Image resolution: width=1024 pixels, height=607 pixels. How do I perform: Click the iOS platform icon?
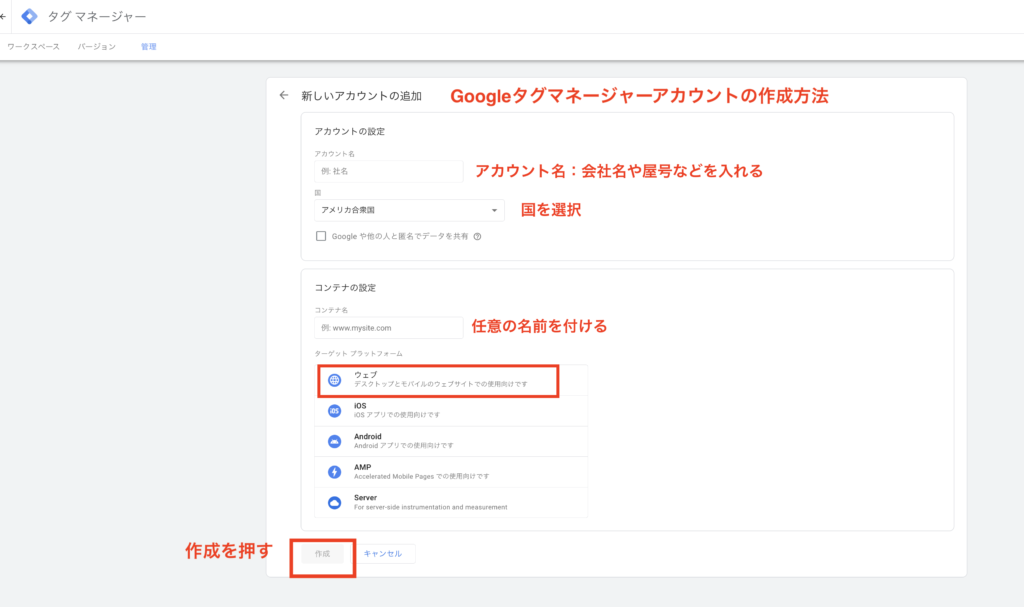pyautogui.click(x=334, y=410)
